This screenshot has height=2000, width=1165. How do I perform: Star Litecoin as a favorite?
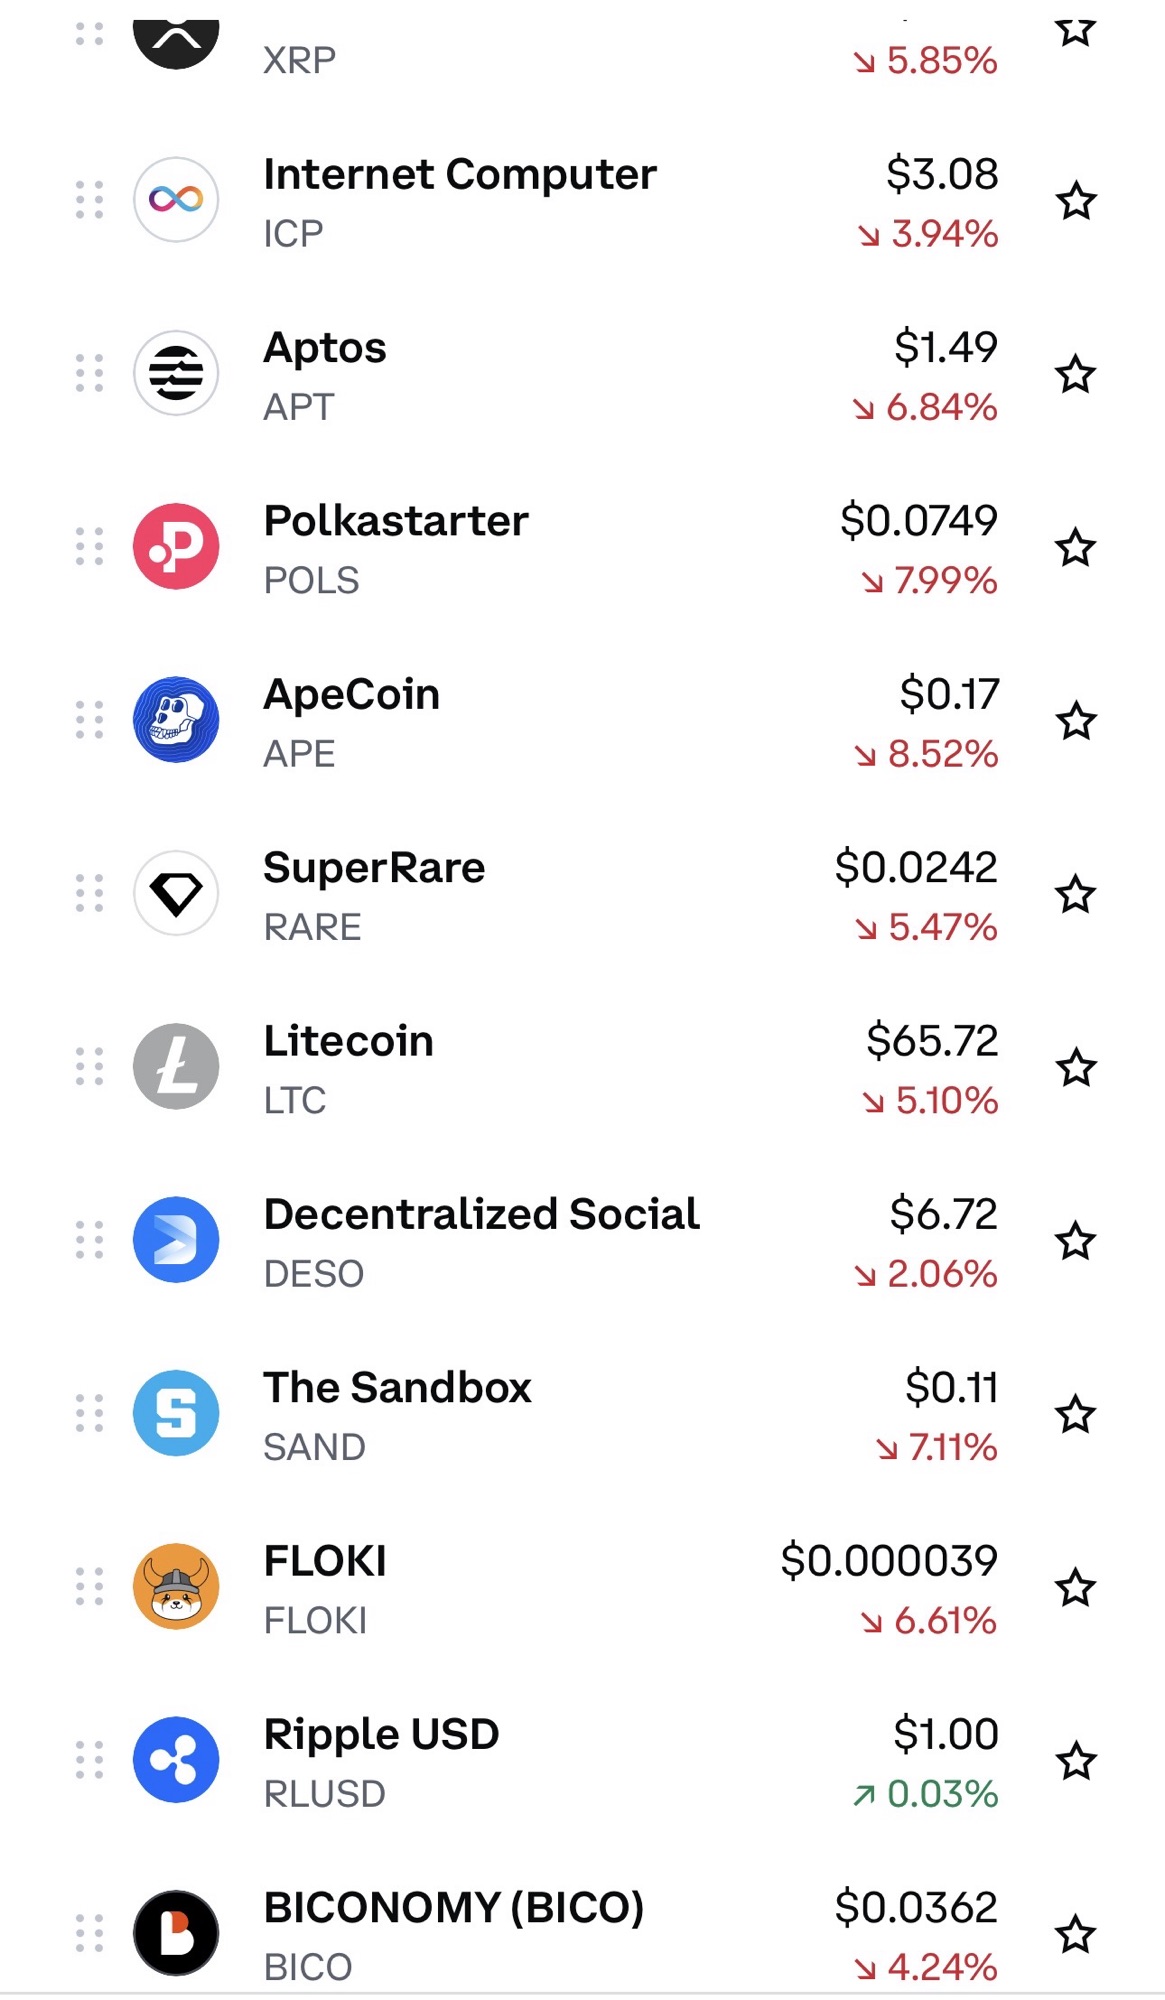pos(1076,1067)
